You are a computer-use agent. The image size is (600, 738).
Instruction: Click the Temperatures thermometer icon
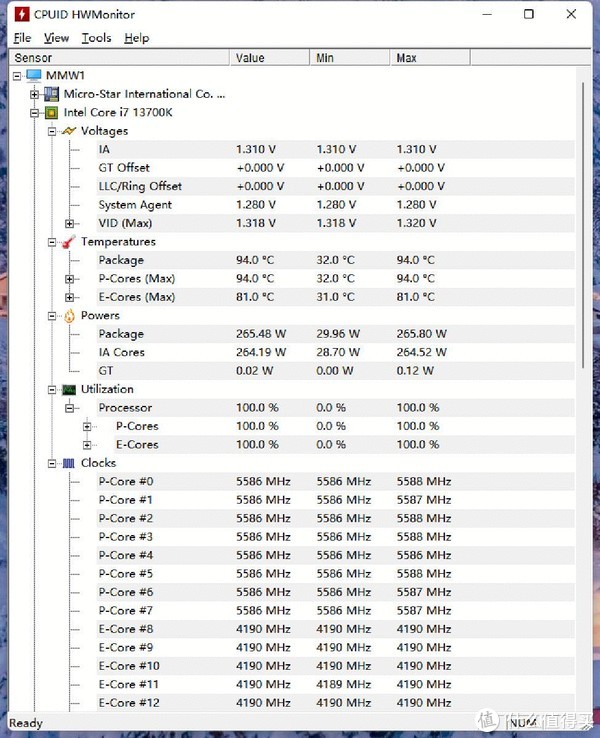click(x=69, y=241)
